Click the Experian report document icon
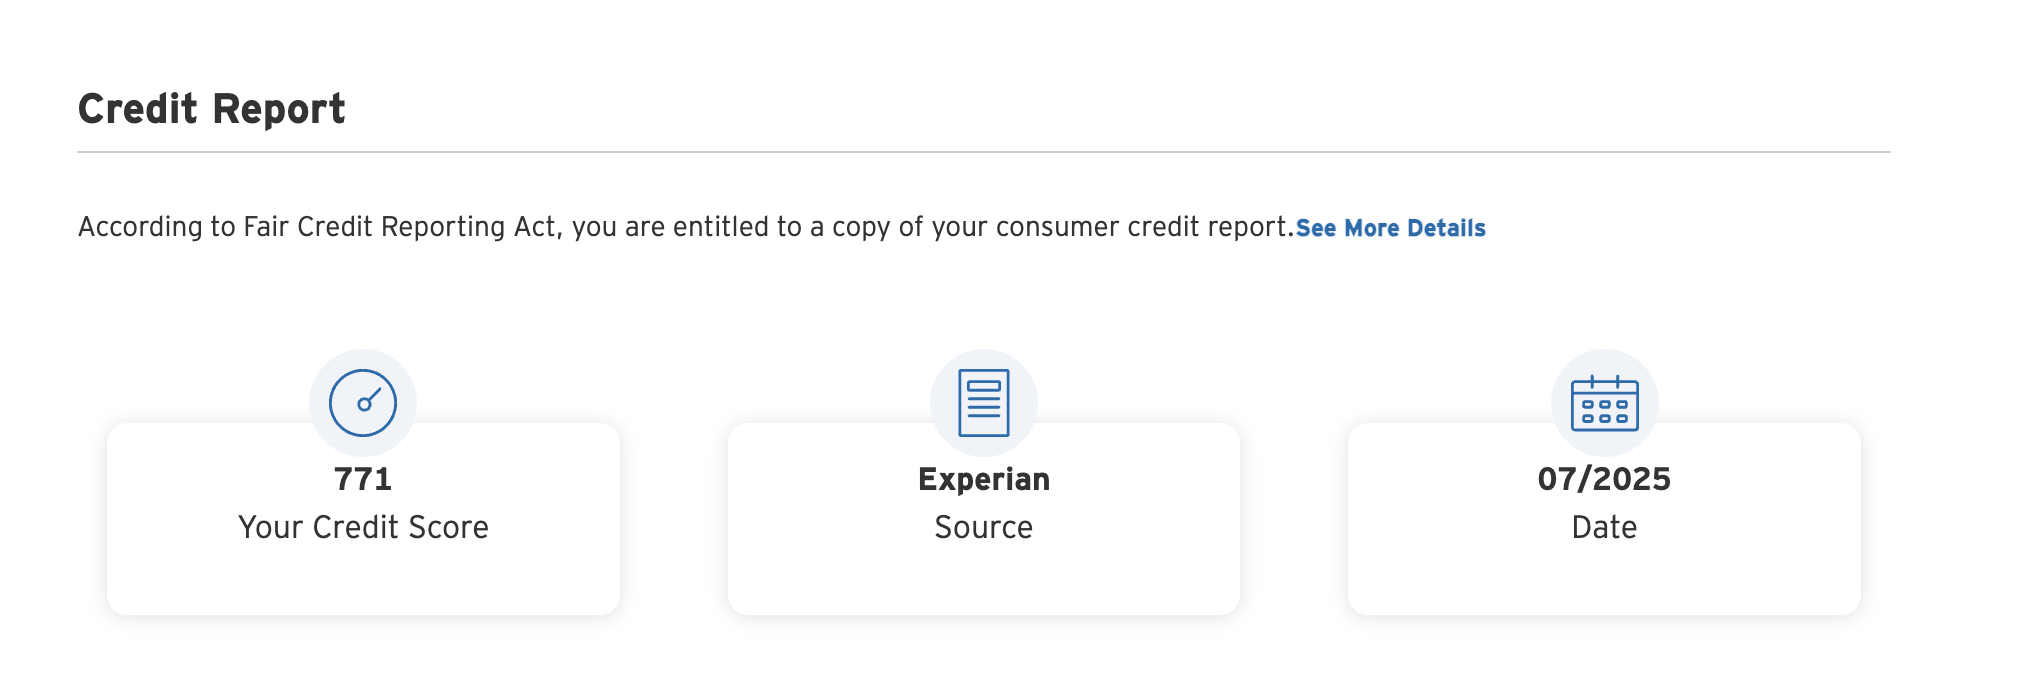 pos(984,403)
